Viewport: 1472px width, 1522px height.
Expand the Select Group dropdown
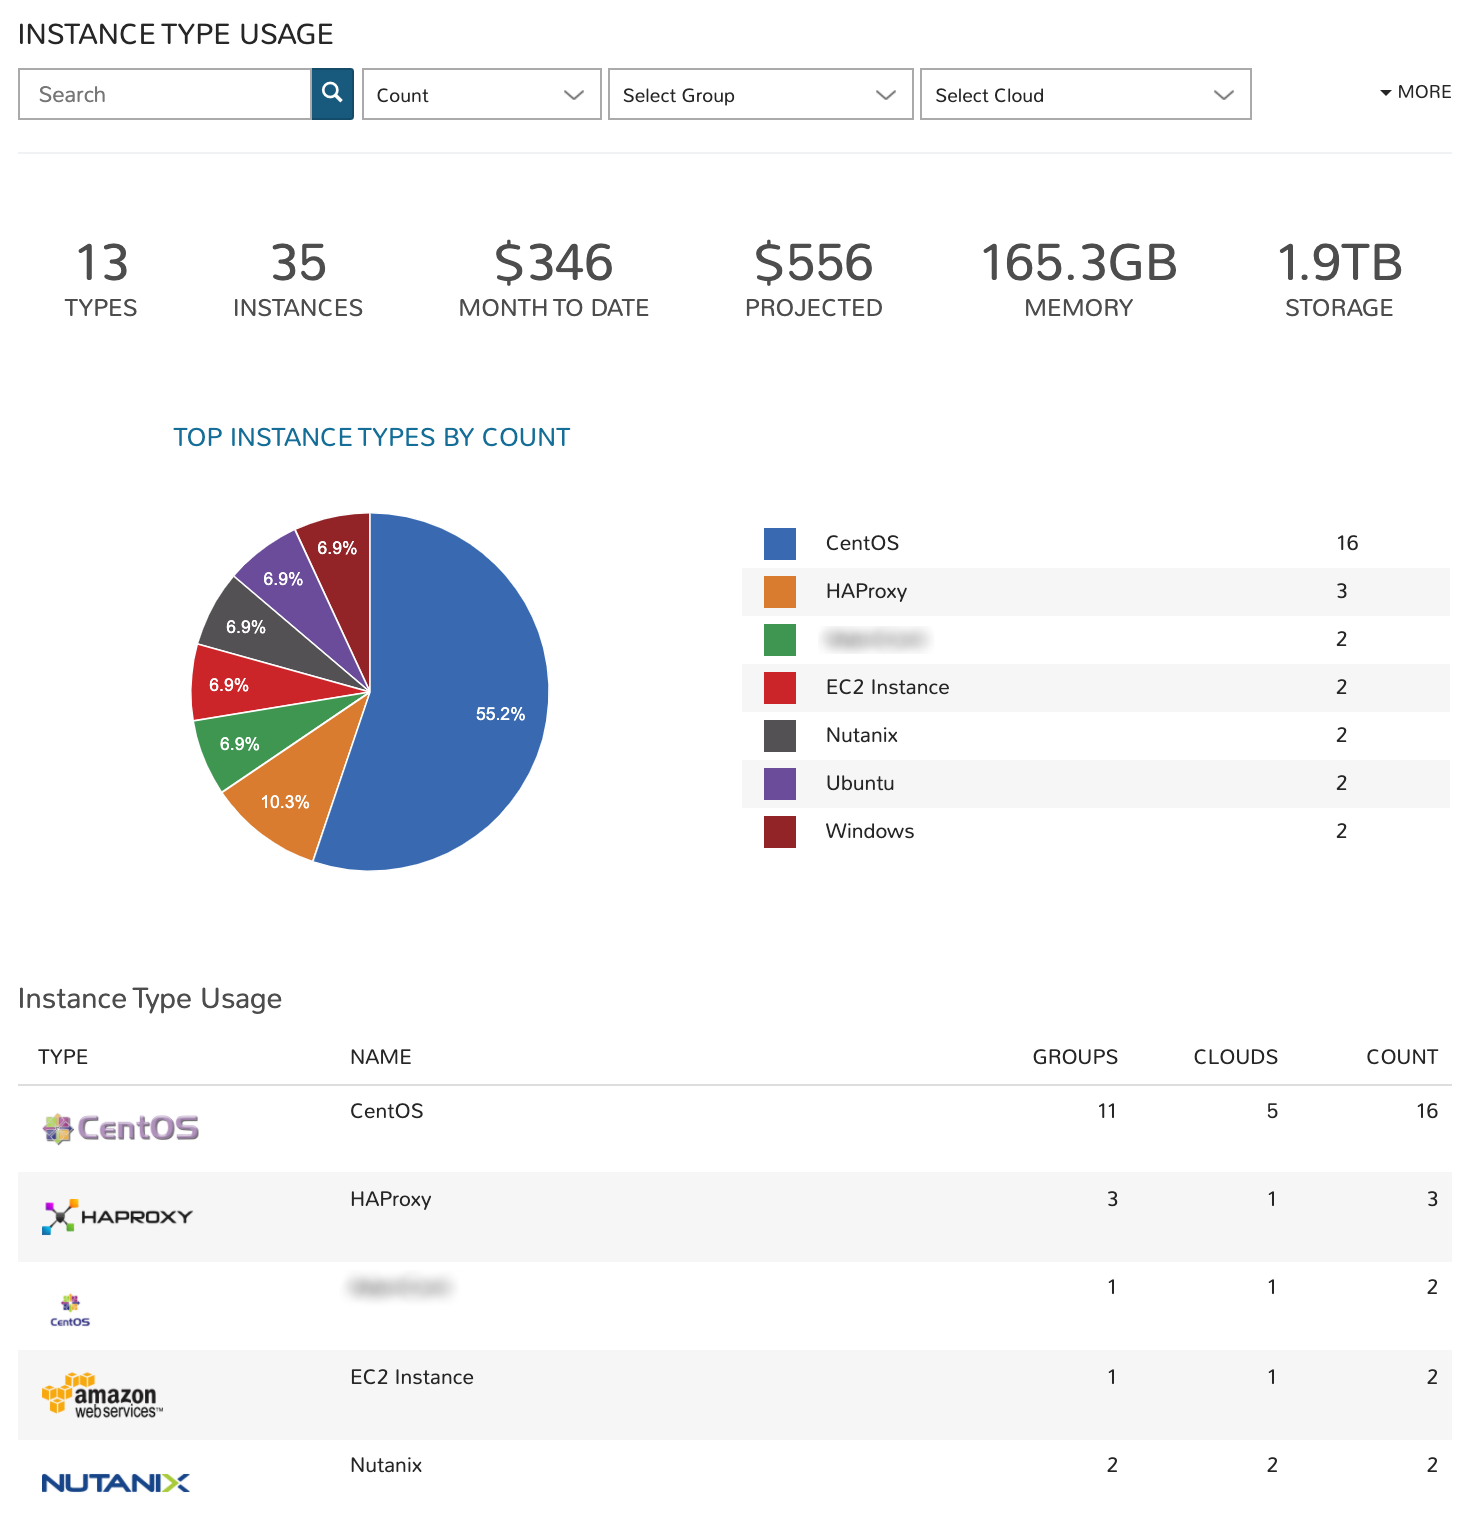[x=760, y=95]
